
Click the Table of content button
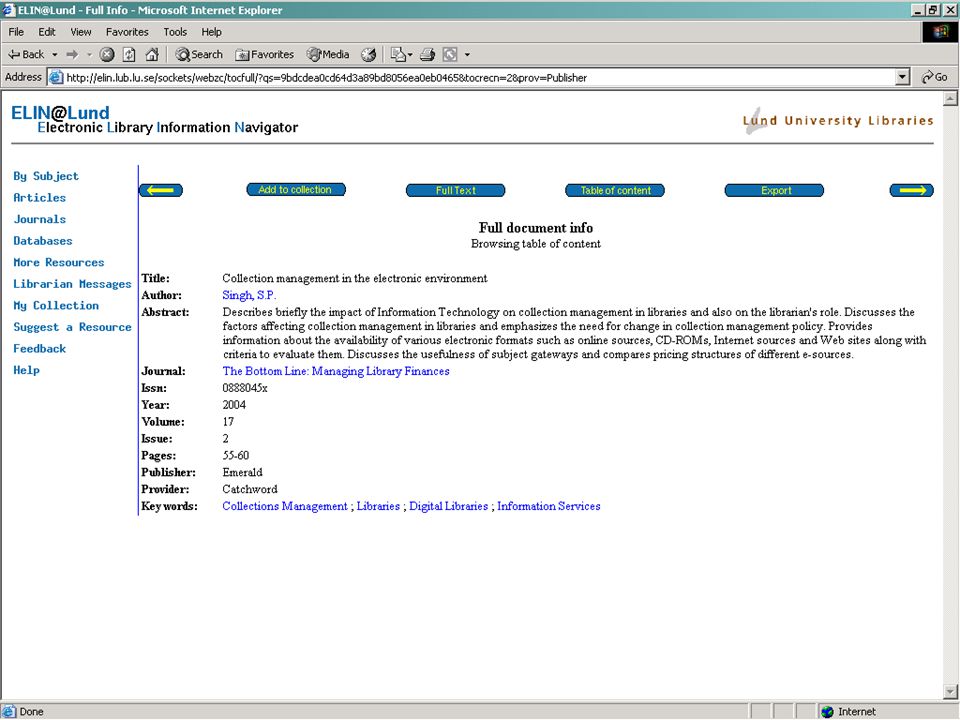click(x=615, y=190)
